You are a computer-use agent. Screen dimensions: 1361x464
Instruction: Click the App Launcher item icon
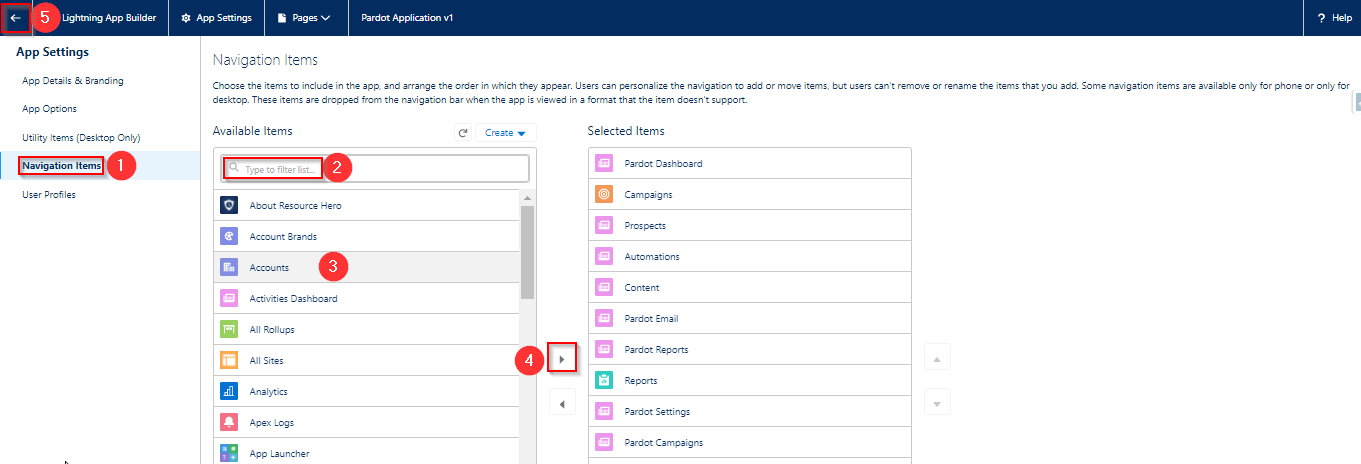click(229, 453)
